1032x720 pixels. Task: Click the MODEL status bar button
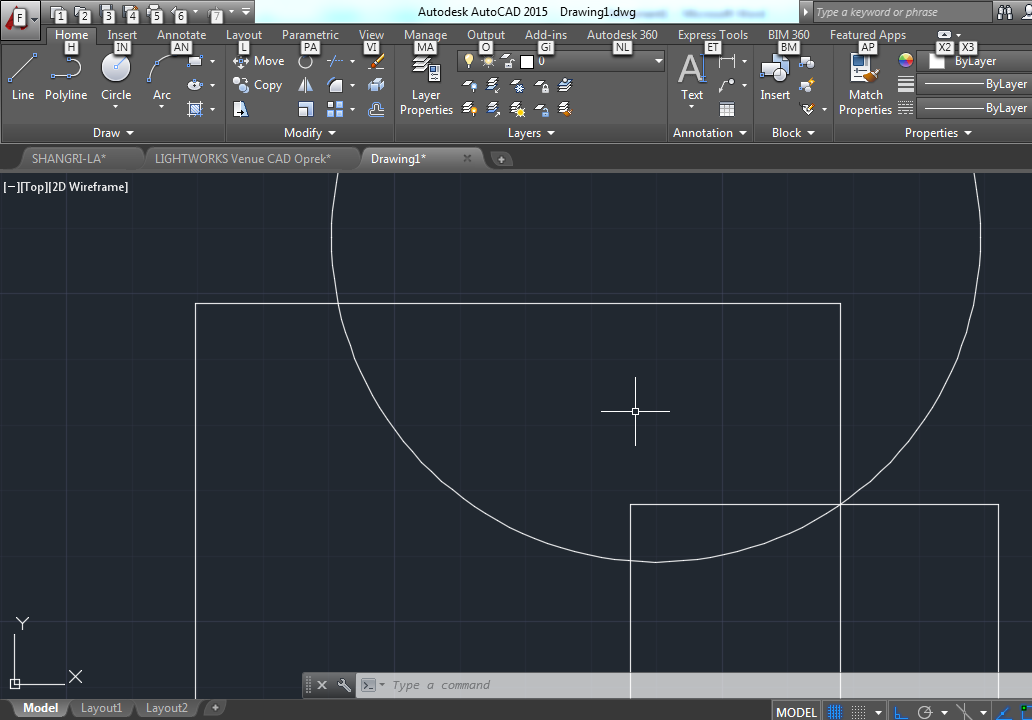coord(796,712)
